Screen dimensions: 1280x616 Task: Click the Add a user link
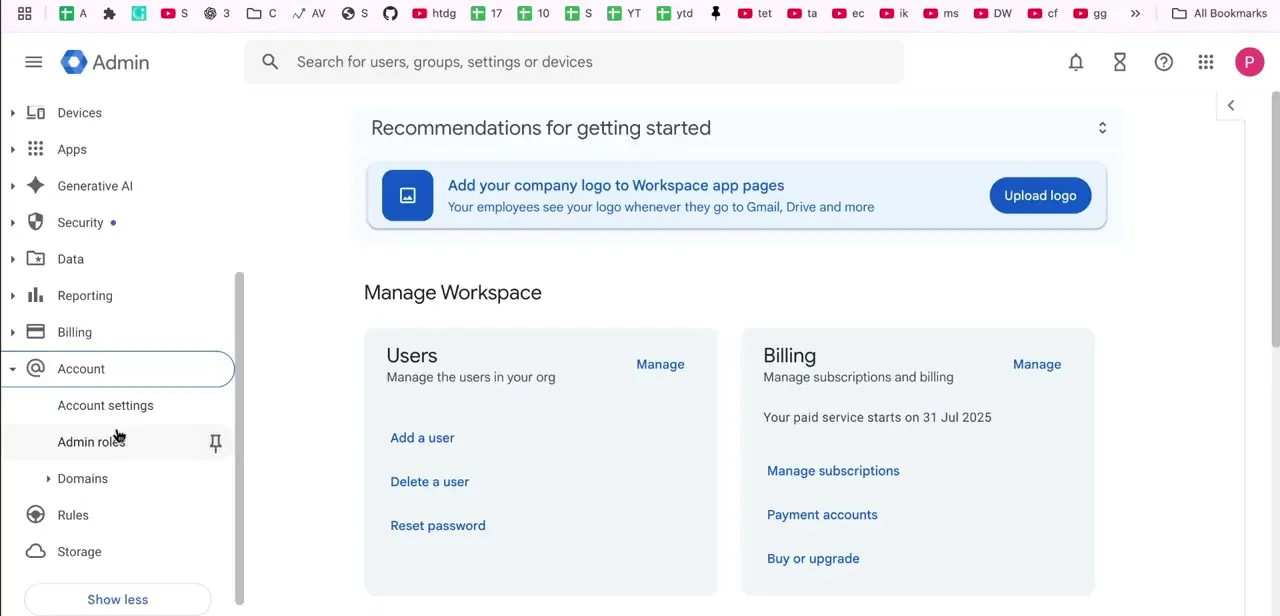pos(422,438)
